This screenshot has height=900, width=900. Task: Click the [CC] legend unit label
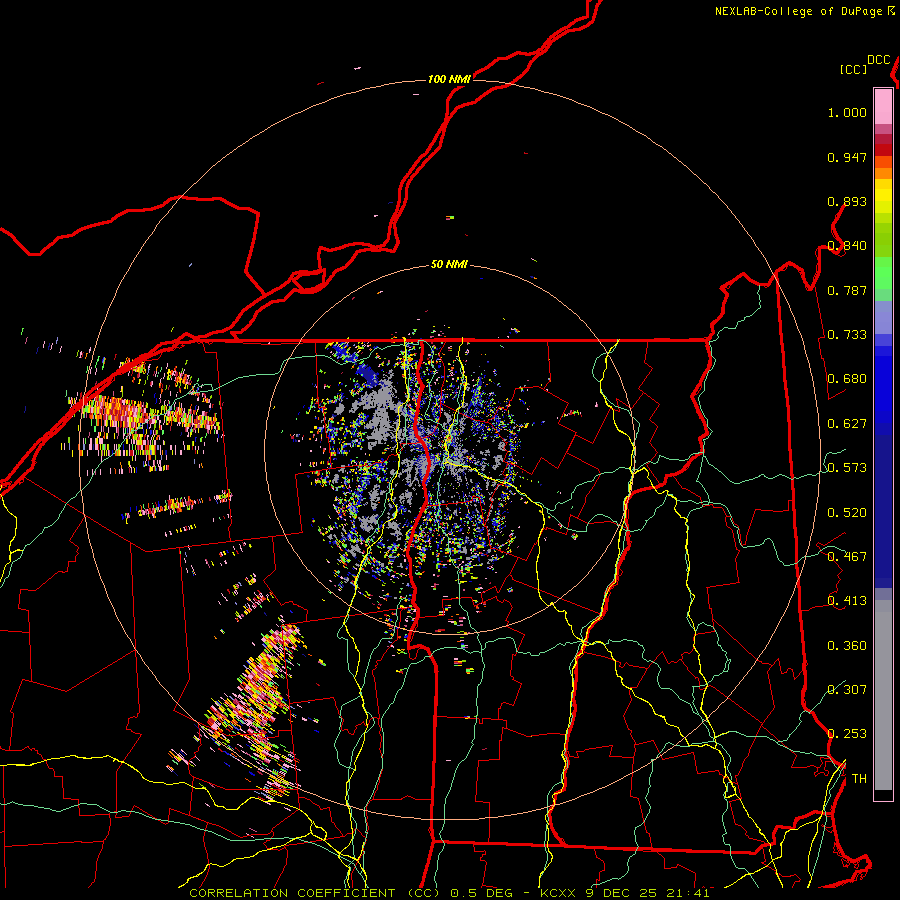[853, 69]
